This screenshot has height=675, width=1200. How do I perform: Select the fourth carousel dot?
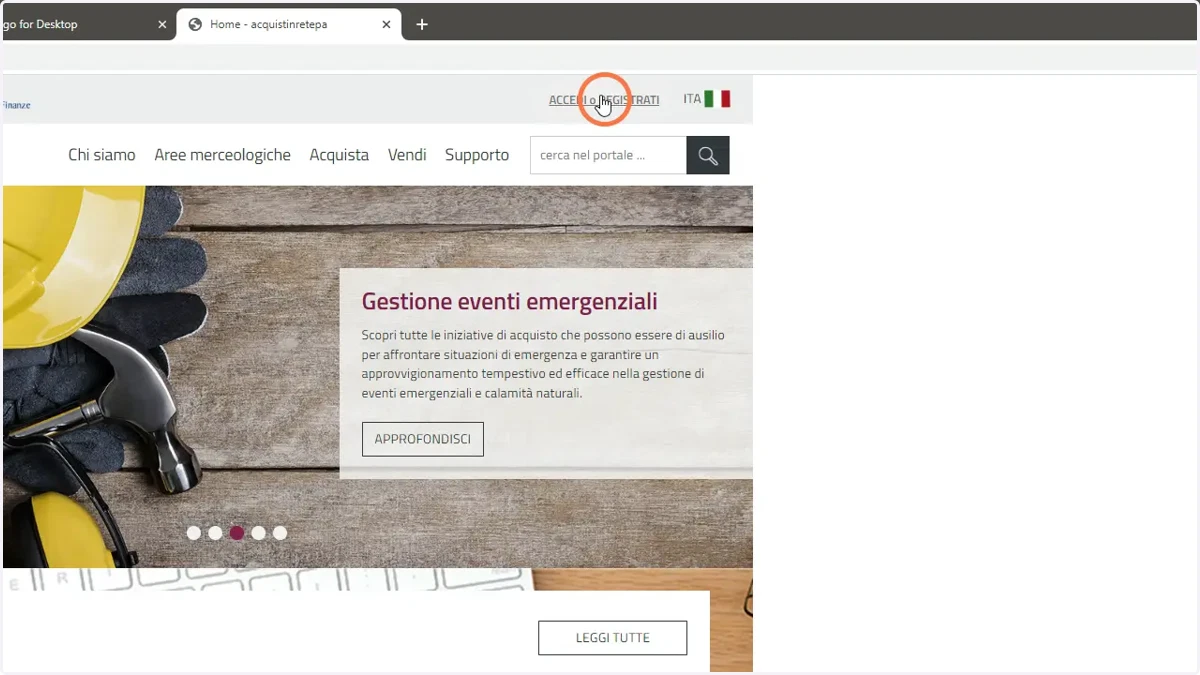click(259, 533)
